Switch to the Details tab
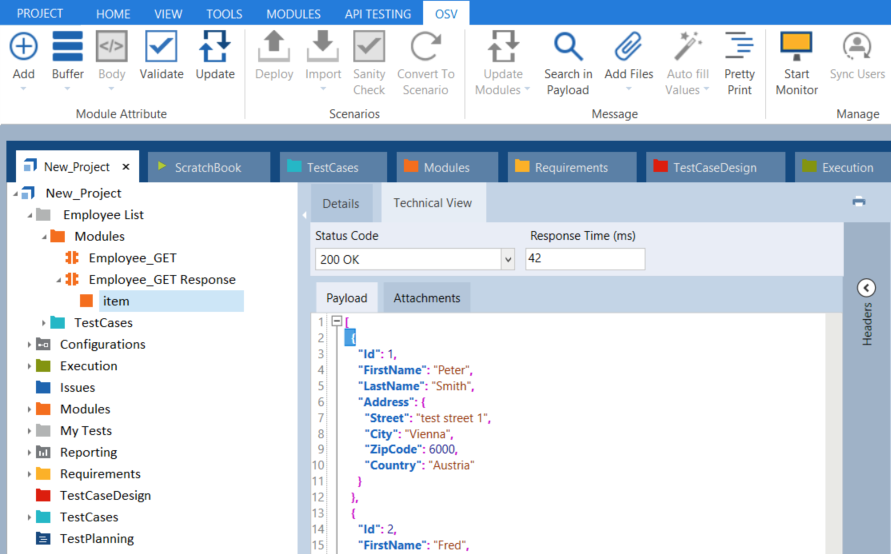891x554 pixels. click(340, 204)
